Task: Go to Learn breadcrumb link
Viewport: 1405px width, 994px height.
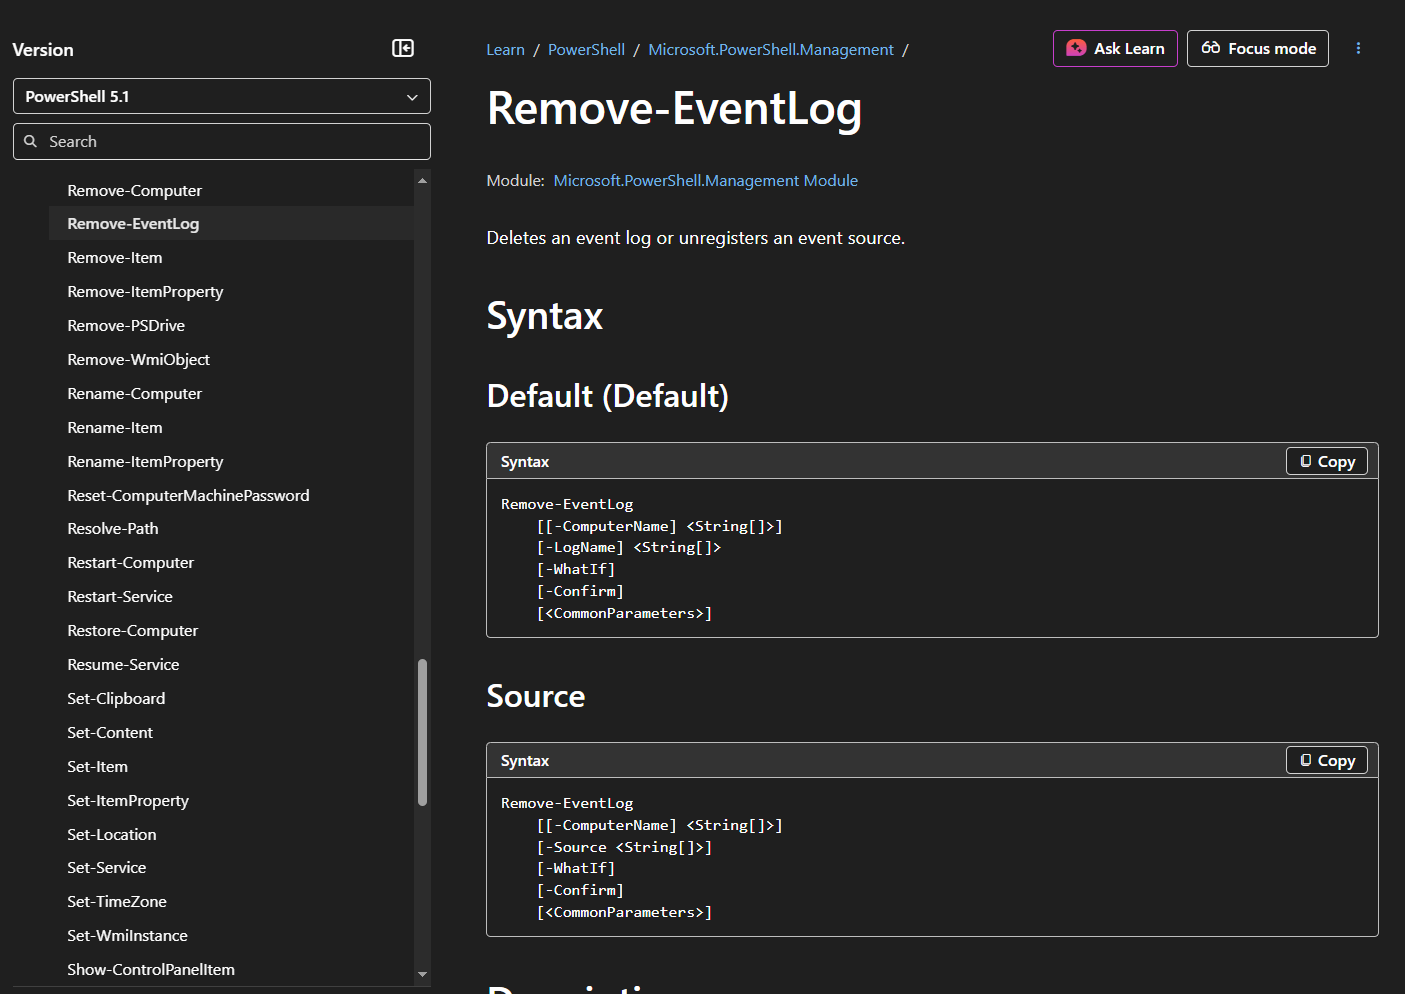Action: pyautogui.click(x=505, y=49)
